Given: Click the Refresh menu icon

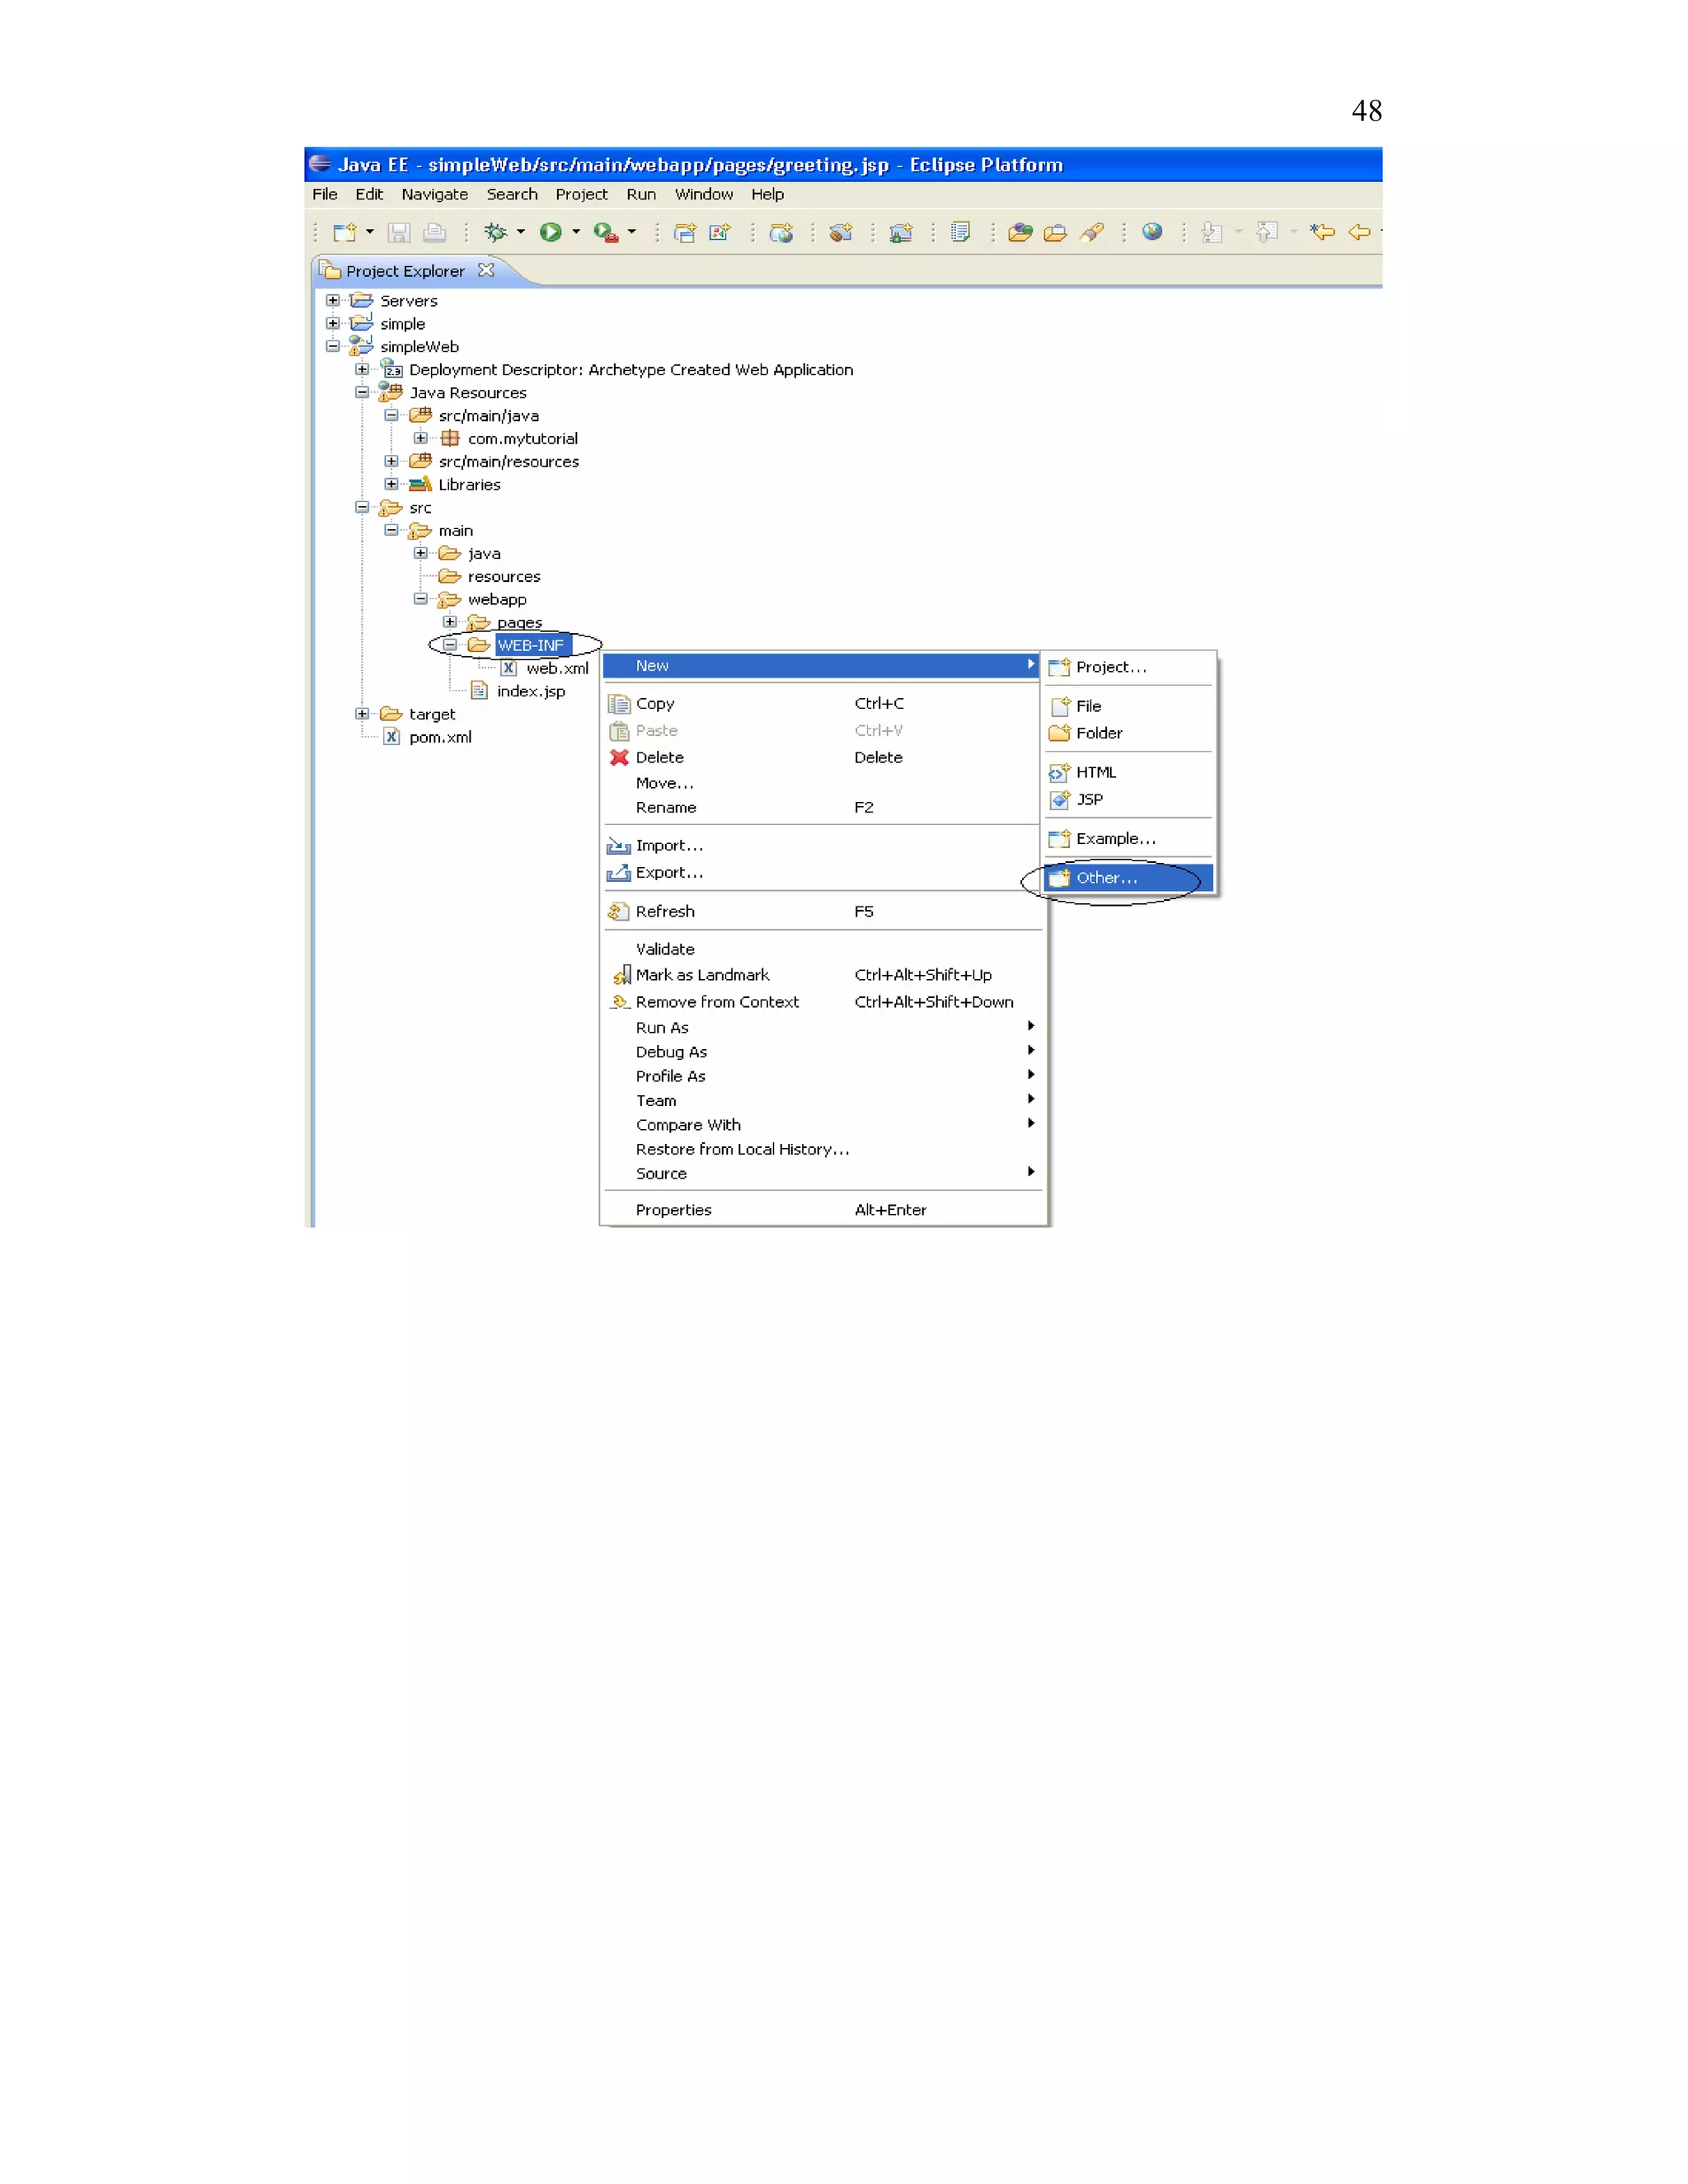Looking at the screenshot, I should click(619, 911).
